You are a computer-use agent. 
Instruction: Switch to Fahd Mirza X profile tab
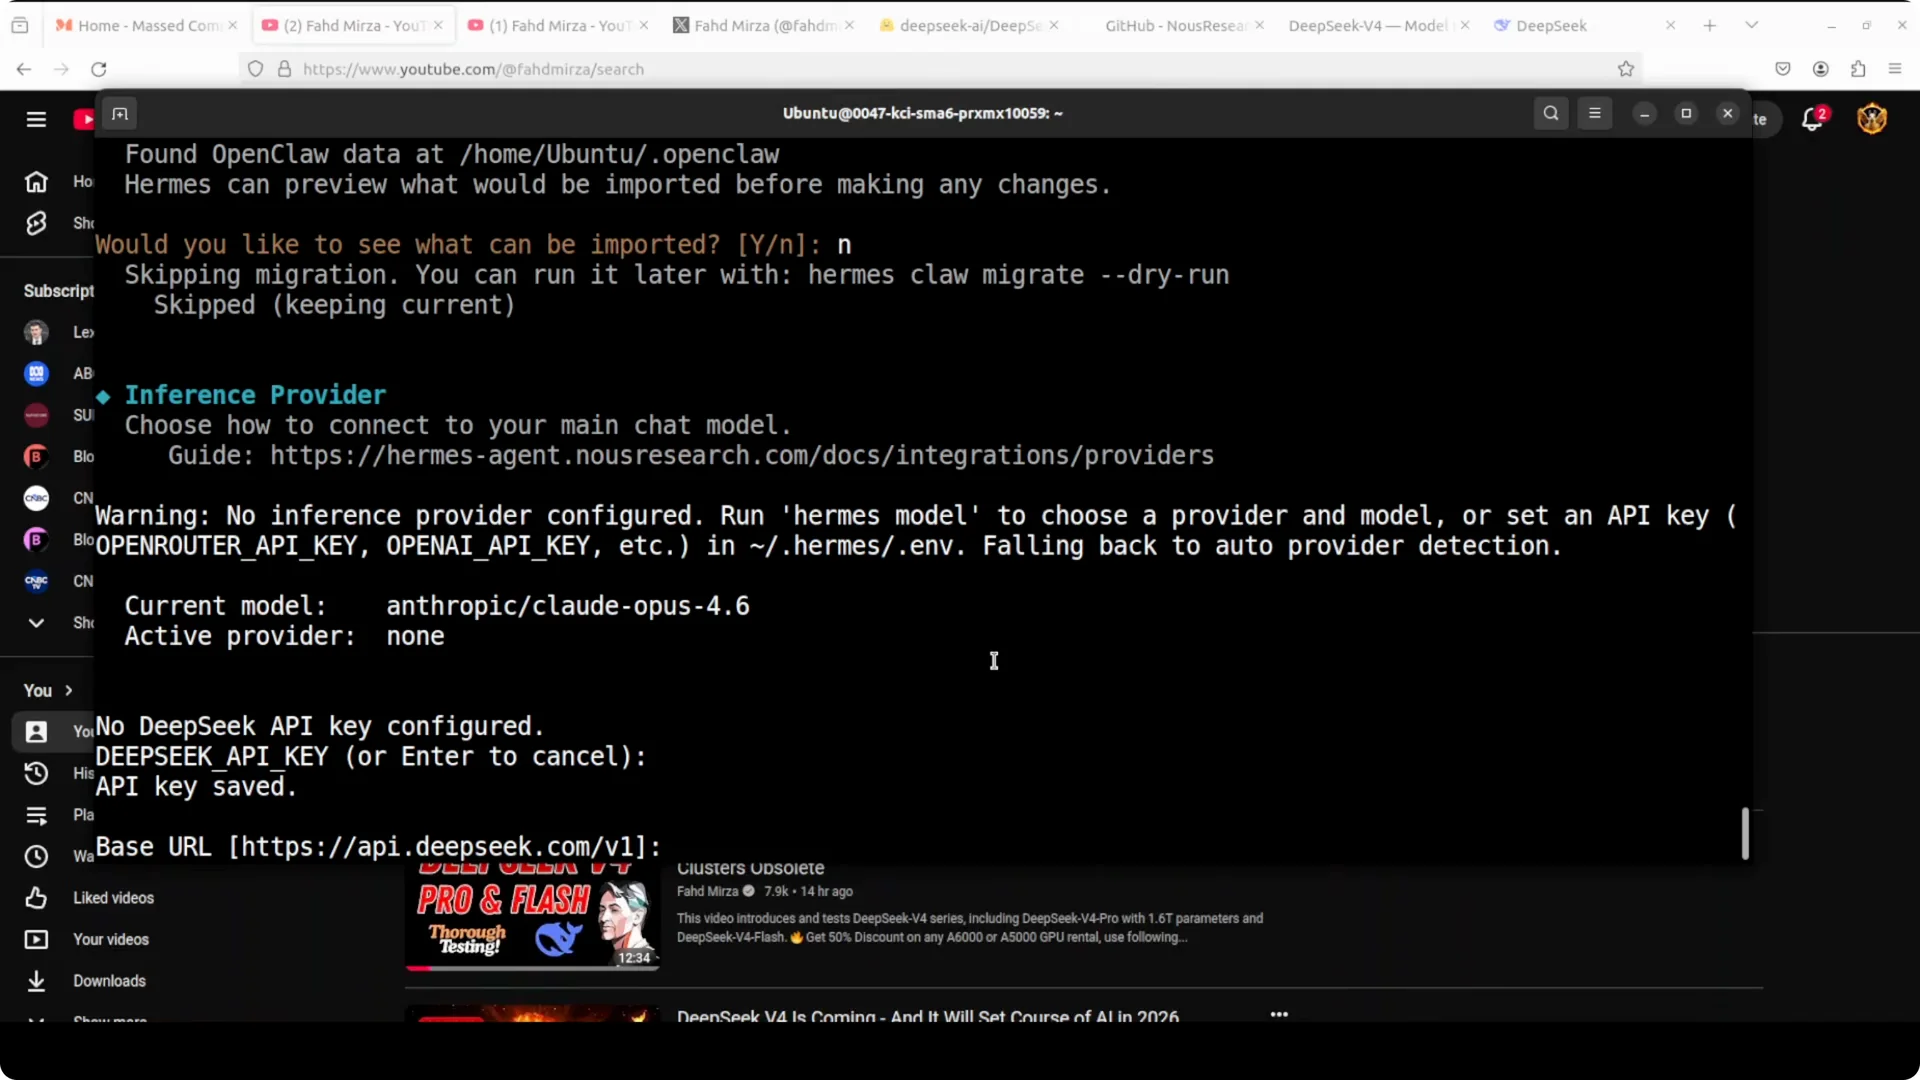click(764, 26)
